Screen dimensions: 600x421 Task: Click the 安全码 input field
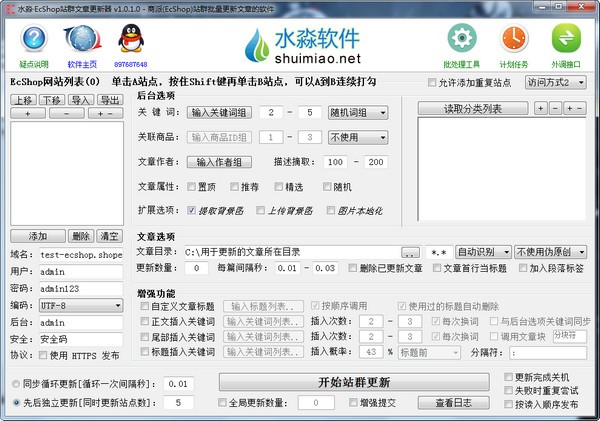coord(81,339)
